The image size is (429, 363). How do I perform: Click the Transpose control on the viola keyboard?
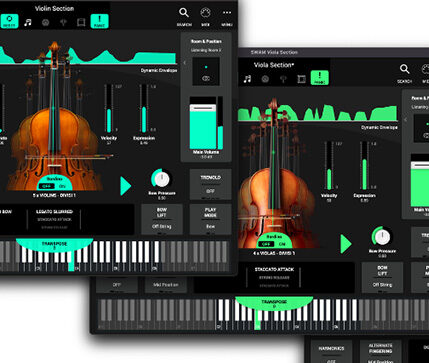pos(274,304)
